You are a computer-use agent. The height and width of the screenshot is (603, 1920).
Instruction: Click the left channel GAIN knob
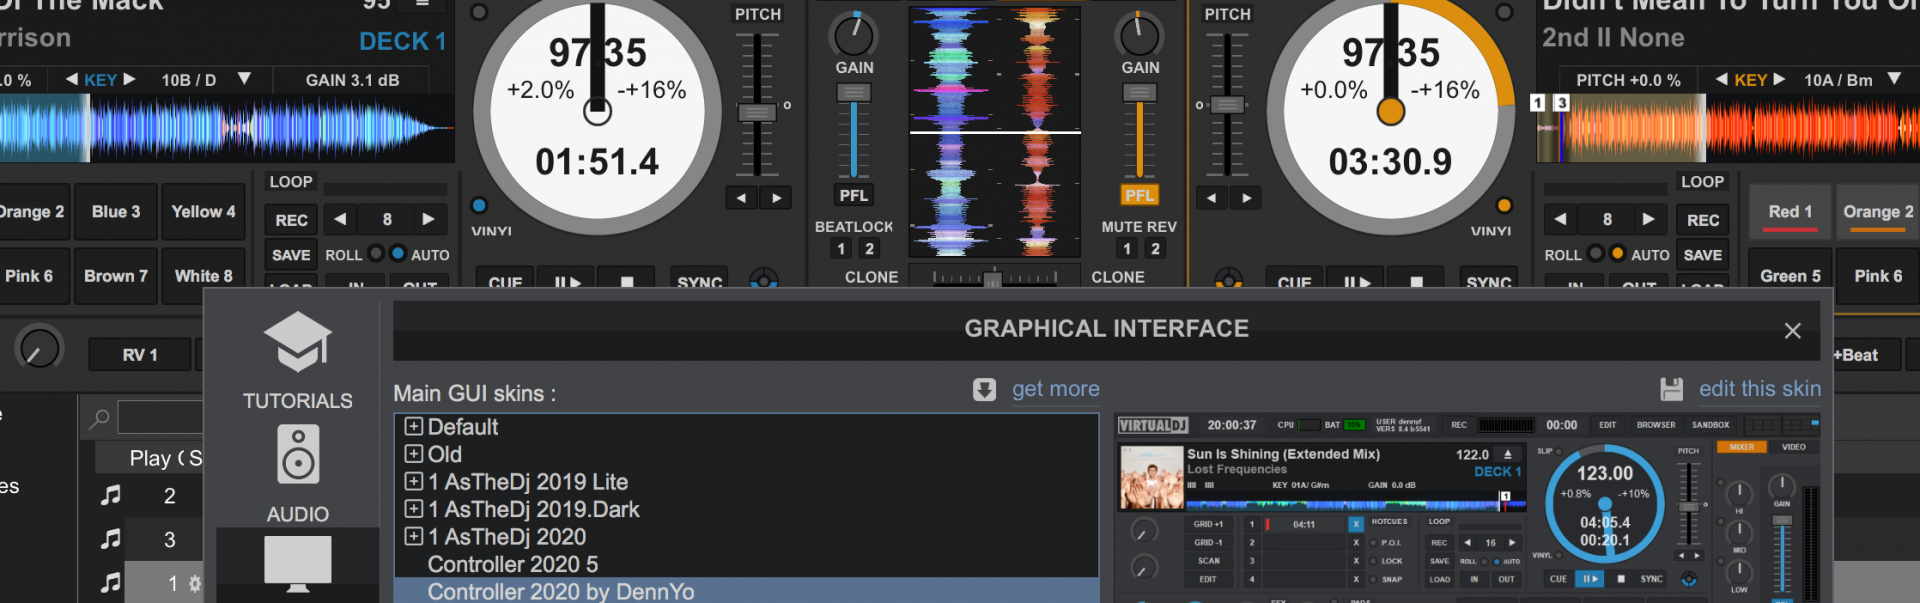click(x=853, y=35)
